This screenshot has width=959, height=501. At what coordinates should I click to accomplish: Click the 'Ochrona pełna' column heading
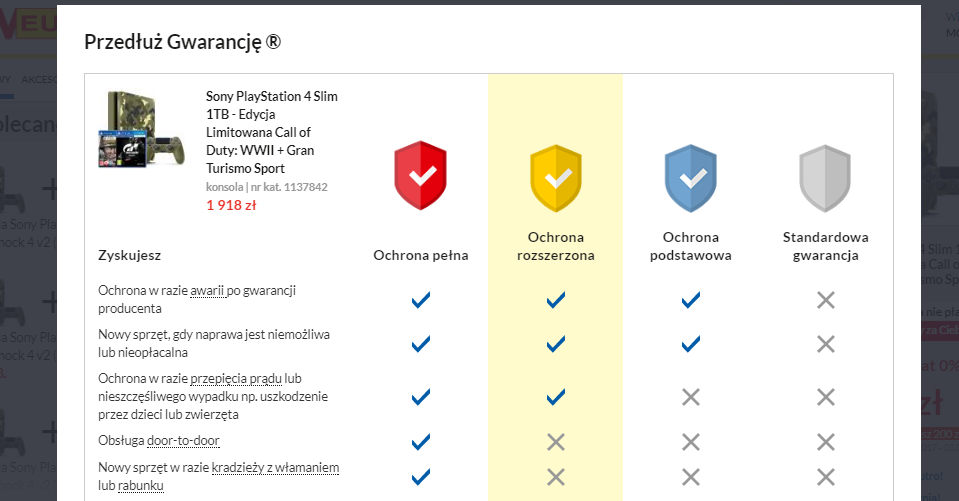(420, 256)
